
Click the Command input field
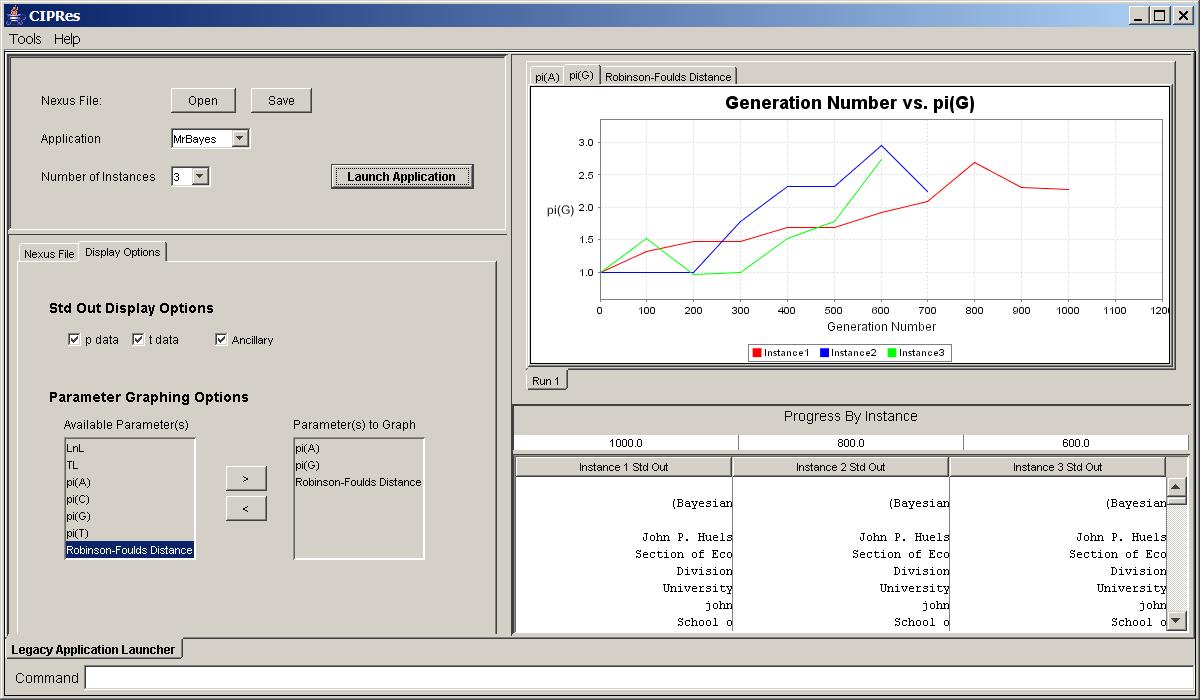639,678
